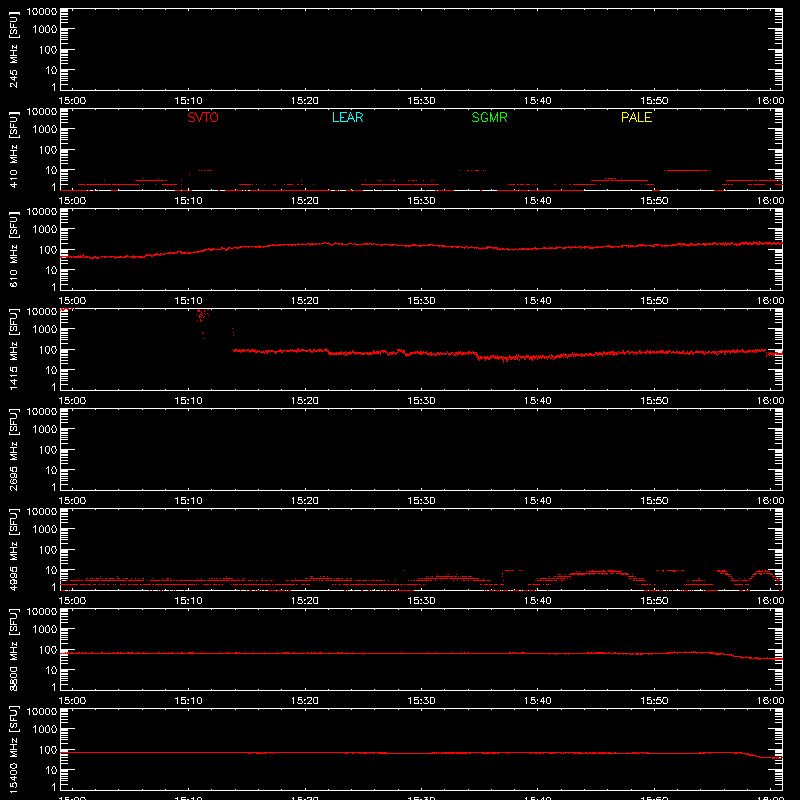Click the 1000 tick on the 15400 MHz axis

[45, 730]
